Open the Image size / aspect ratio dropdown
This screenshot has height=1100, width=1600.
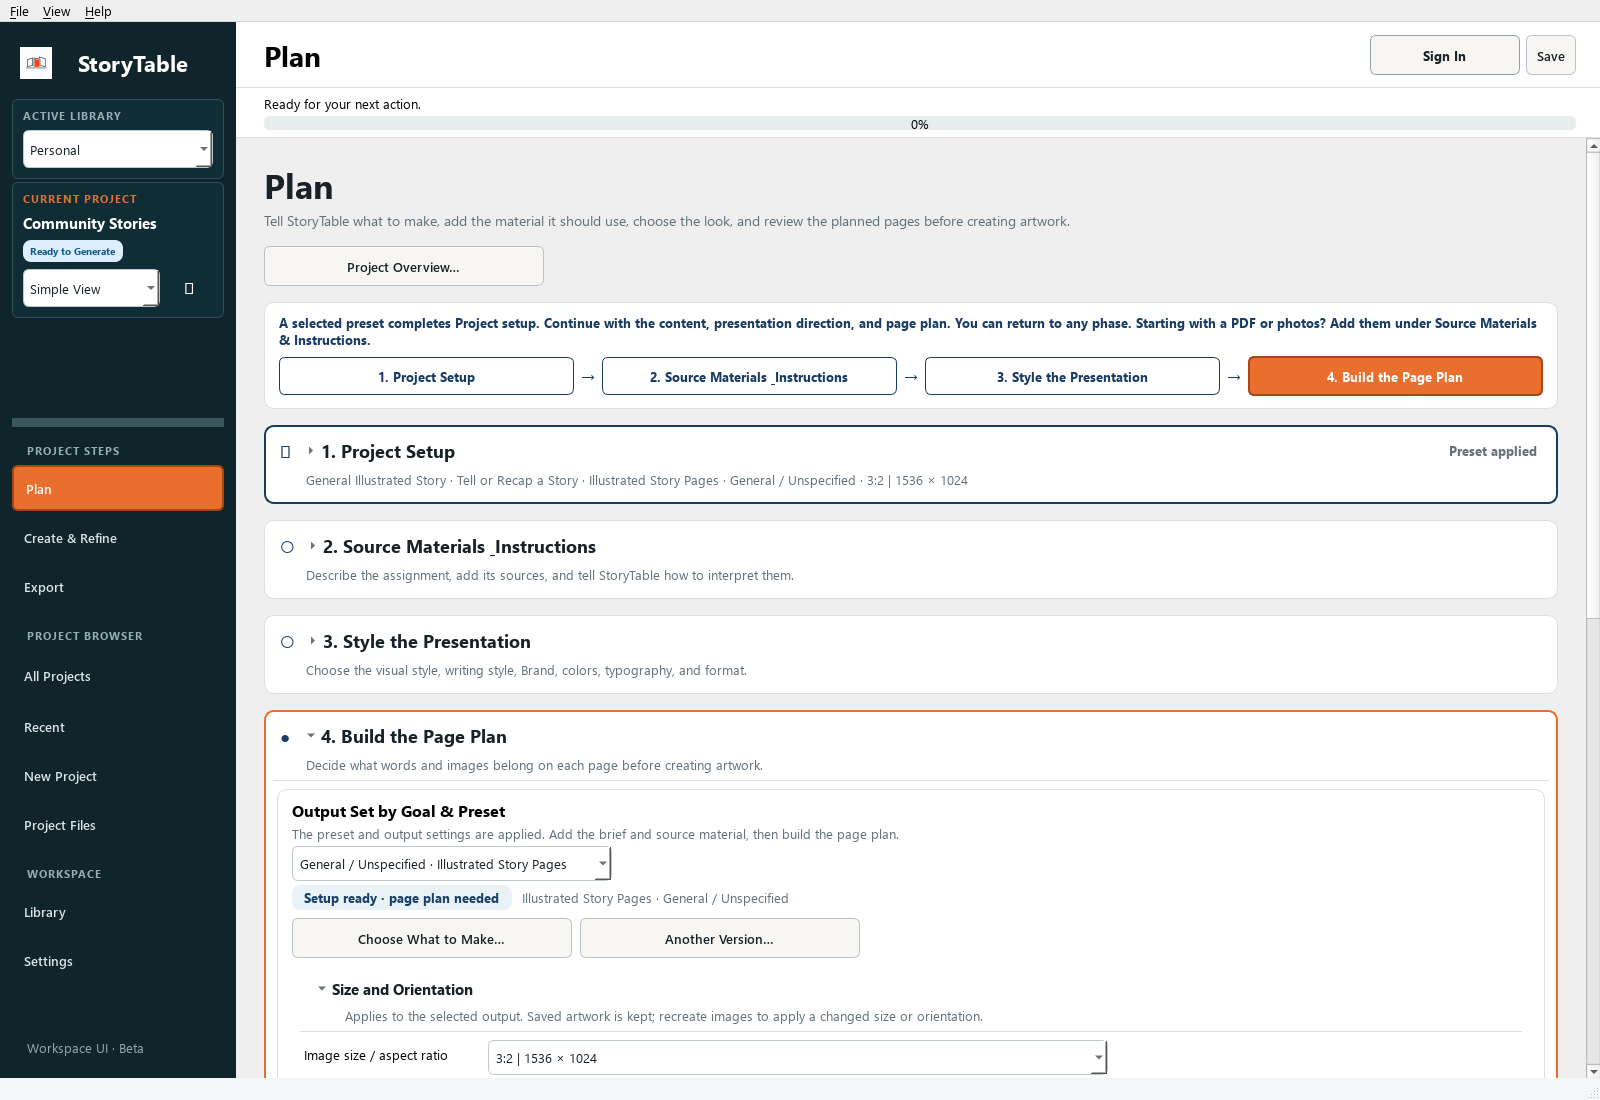pos(797,1058)
